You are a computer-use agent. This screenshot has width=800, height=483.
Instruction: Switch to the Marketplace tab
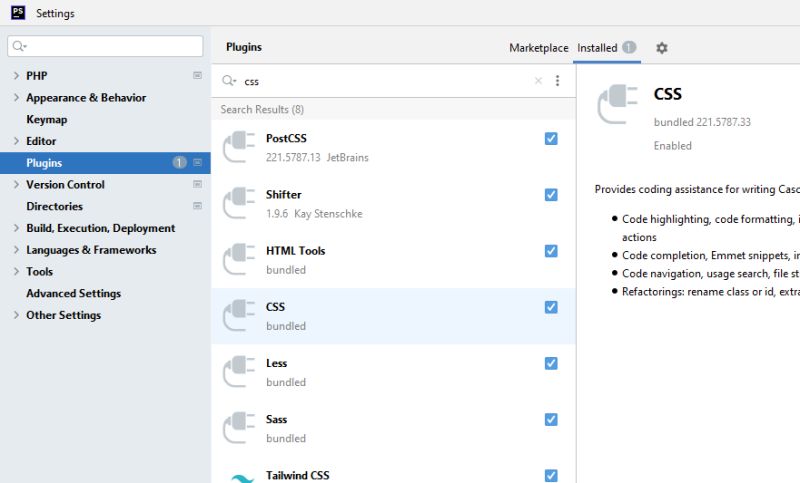(x=539, y=48)
